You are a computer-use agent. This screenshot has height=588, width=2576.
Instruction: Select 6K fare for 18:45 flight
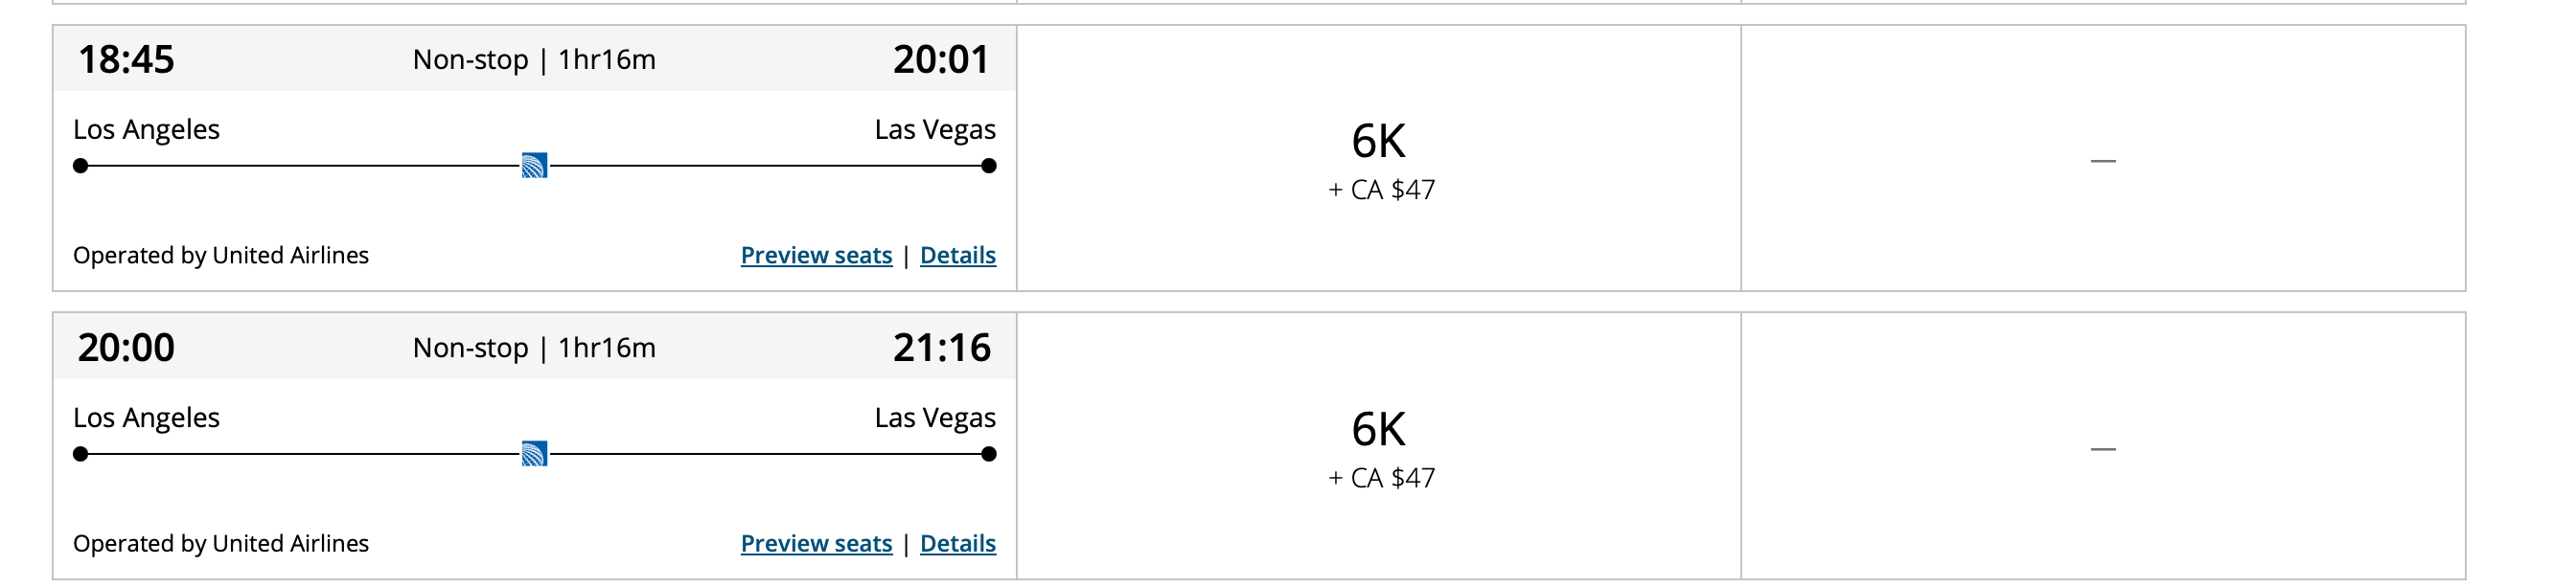pos(1379,159)
